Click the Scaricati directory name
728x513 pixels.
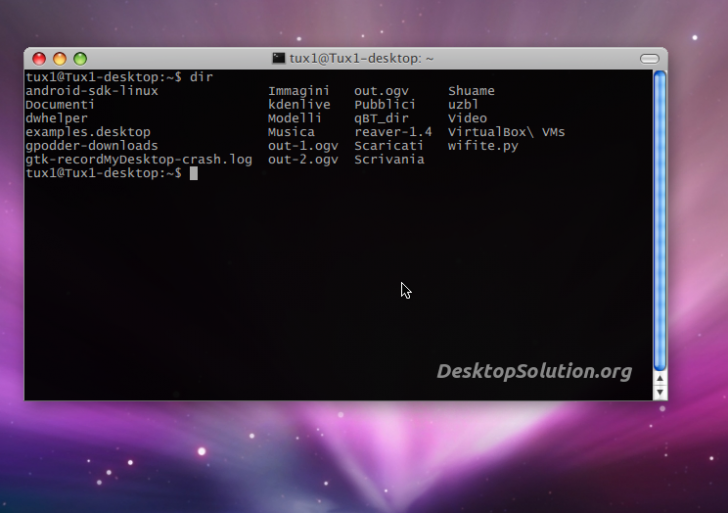click(x=389, y=146)
